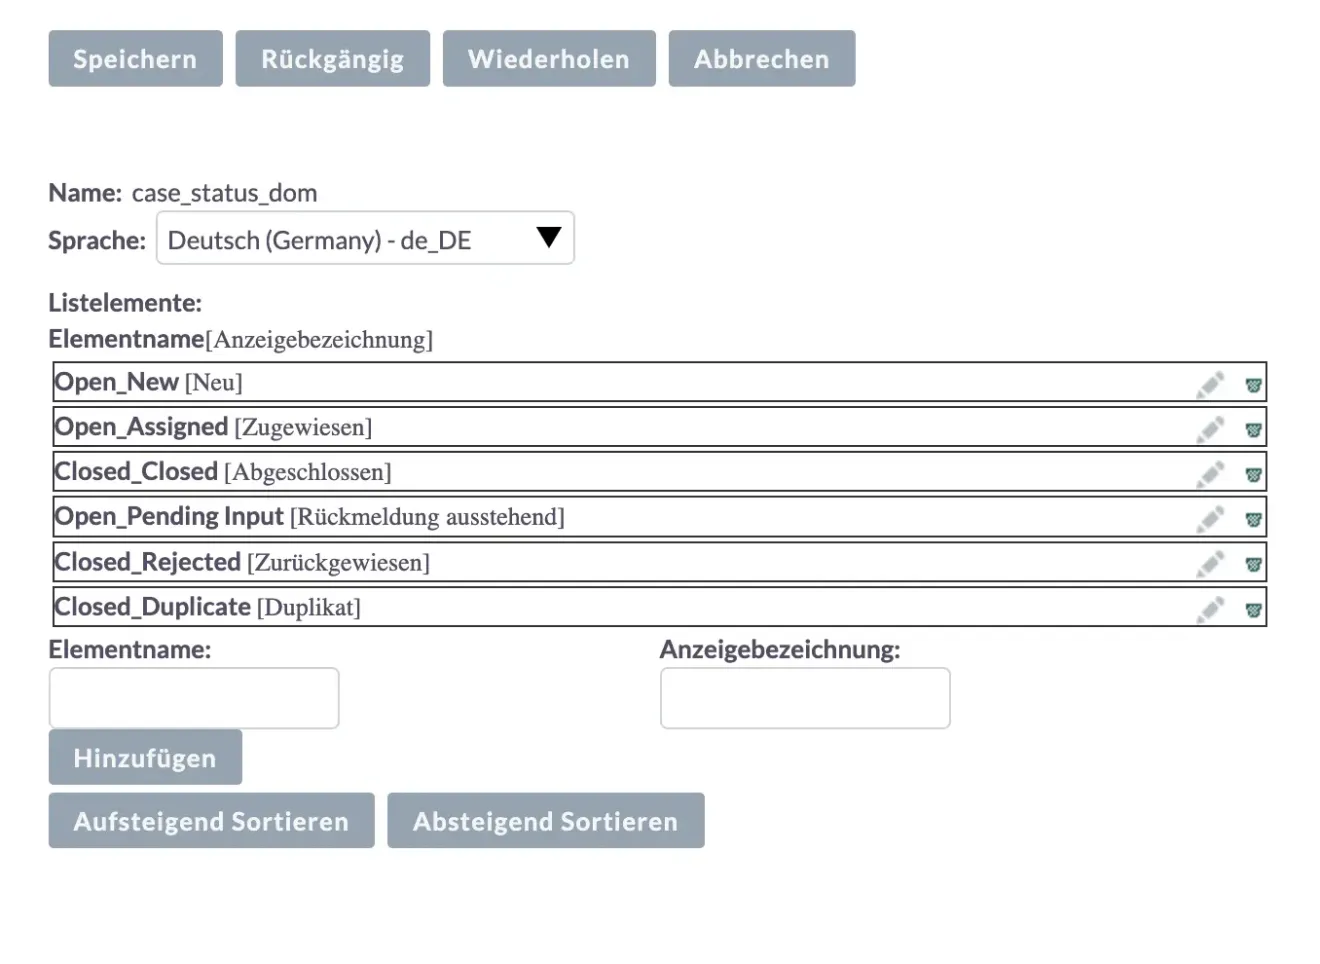
Task: Delete the Closed_Closed list item
Action: [x=1255, y=474]
